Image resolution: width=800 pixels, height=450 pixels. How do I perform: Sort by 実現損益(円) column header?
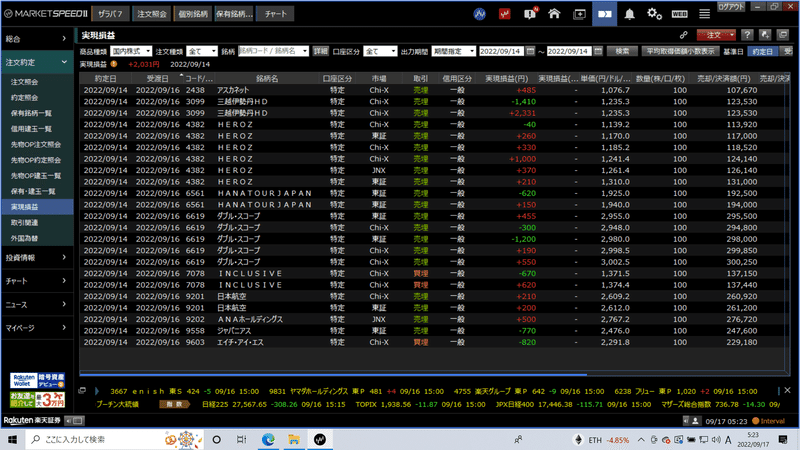pyautogui.click(x=506, y=79)
